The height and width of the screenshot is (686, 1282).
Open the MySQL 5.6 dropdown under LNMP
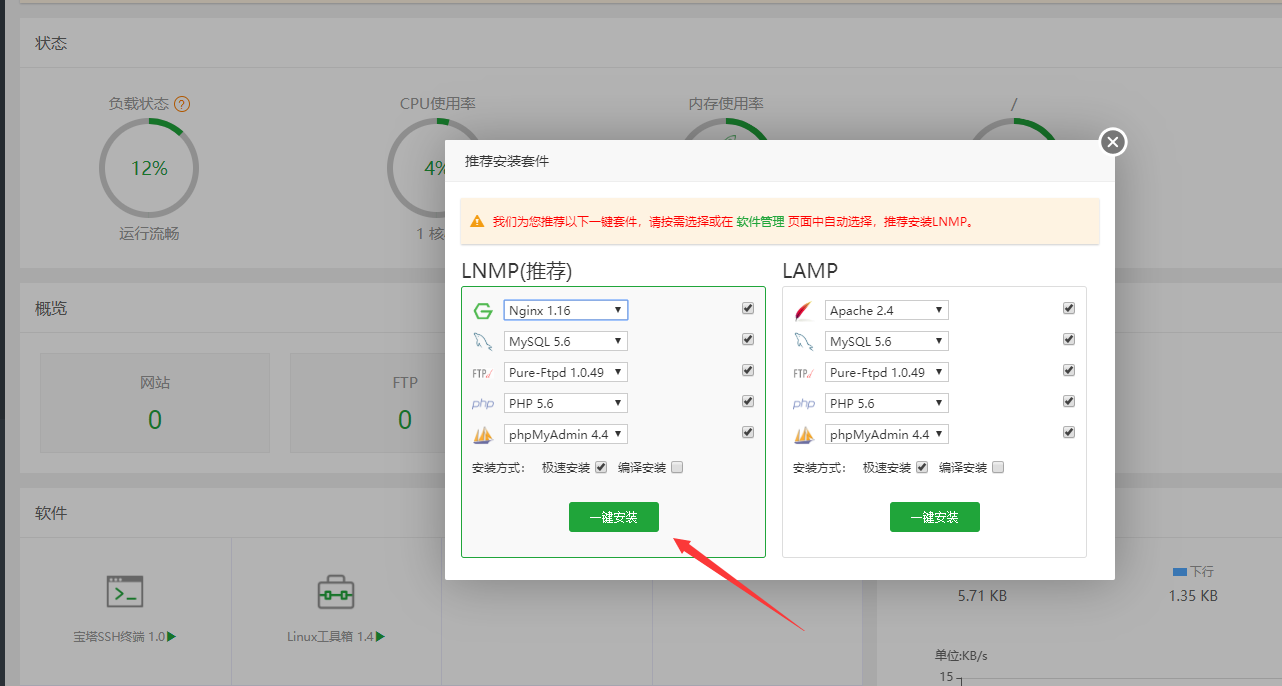[x=566, y=342]
